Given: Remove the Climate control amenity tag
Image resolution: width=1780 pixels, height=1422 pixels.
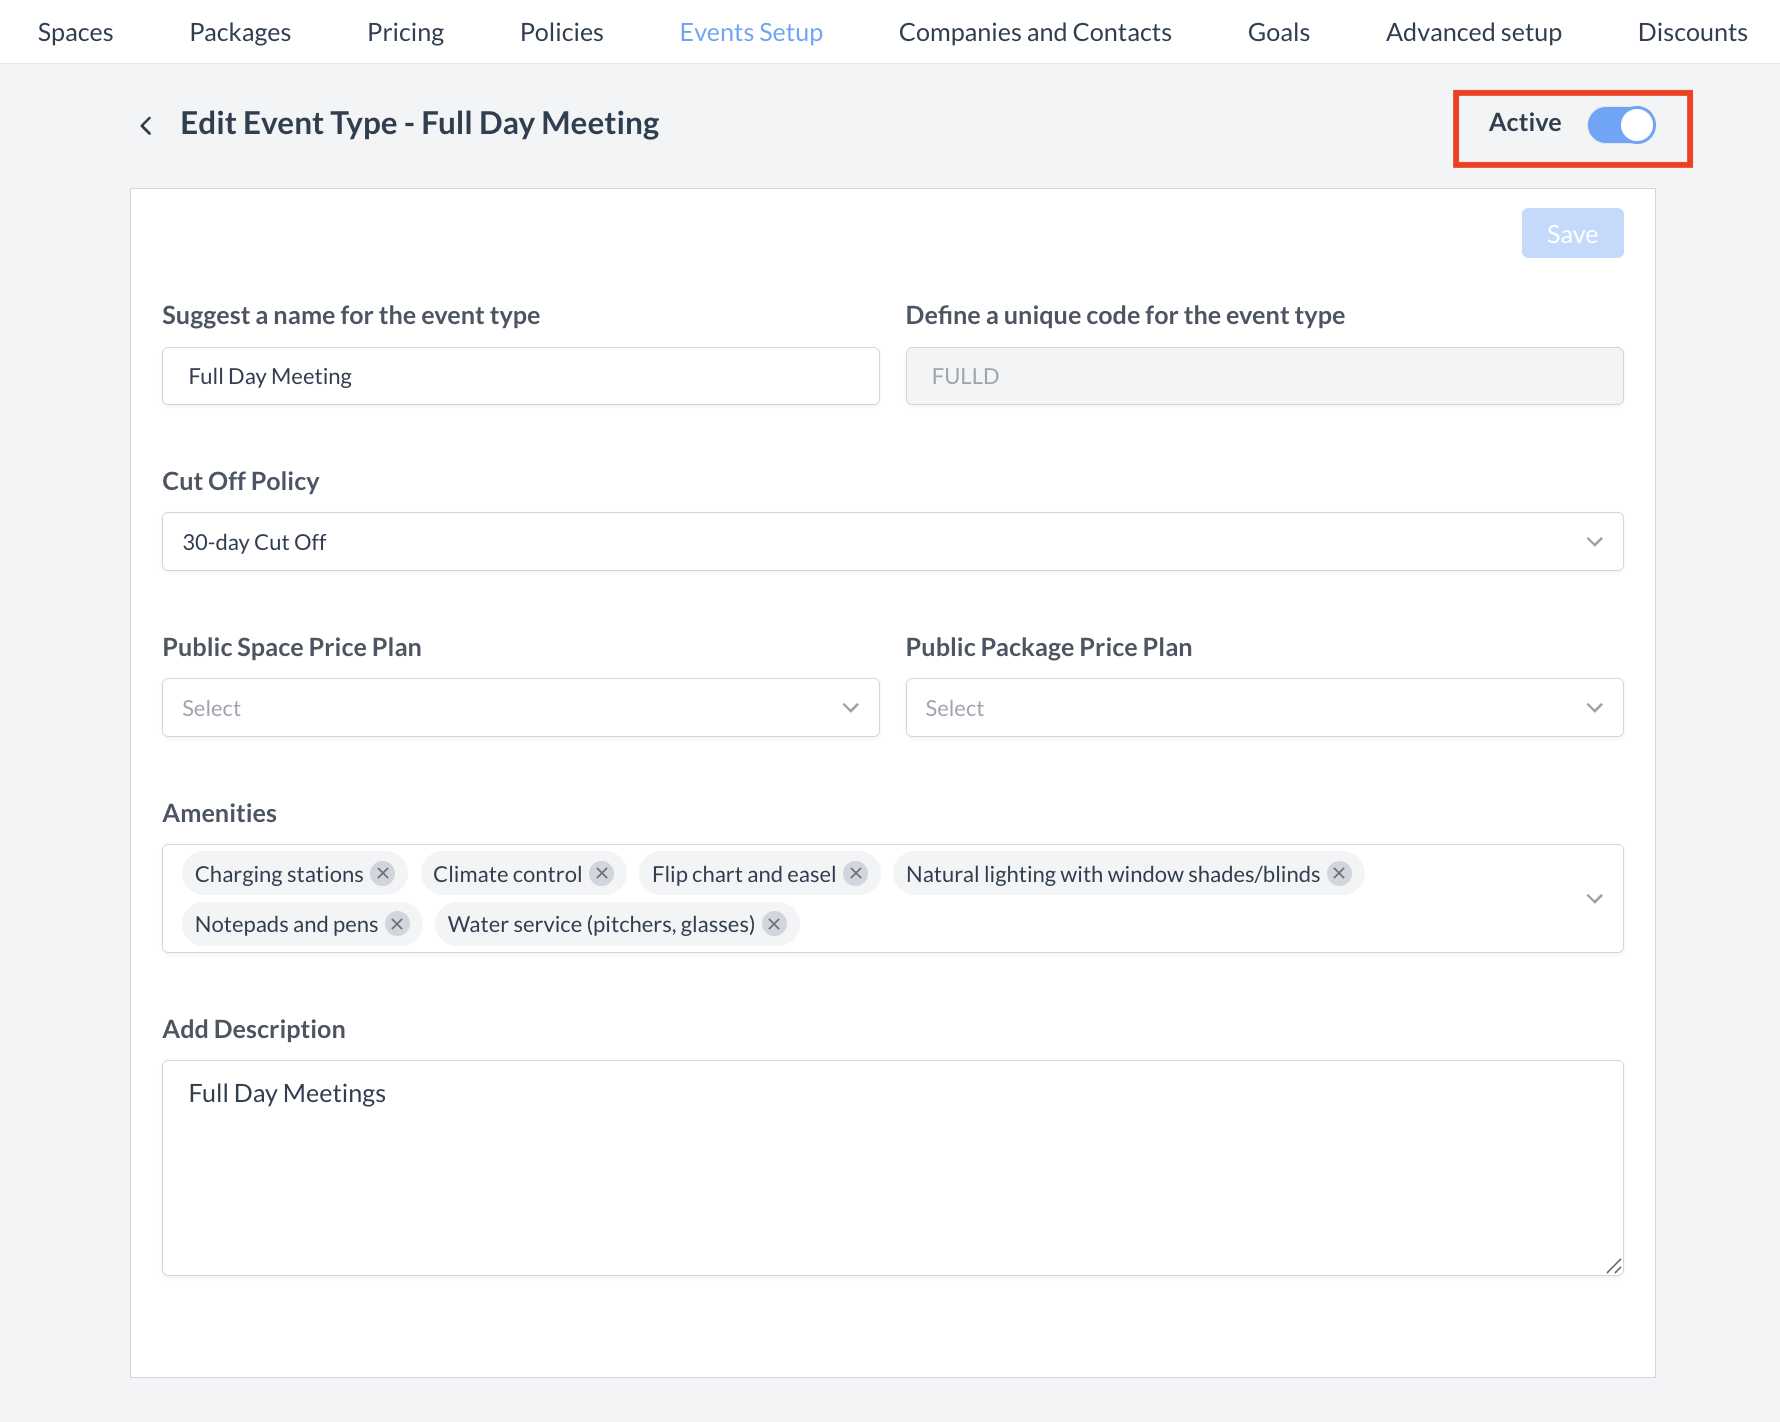Looking at the screenshot, I should pyautogui.click(x=602, y=873).
